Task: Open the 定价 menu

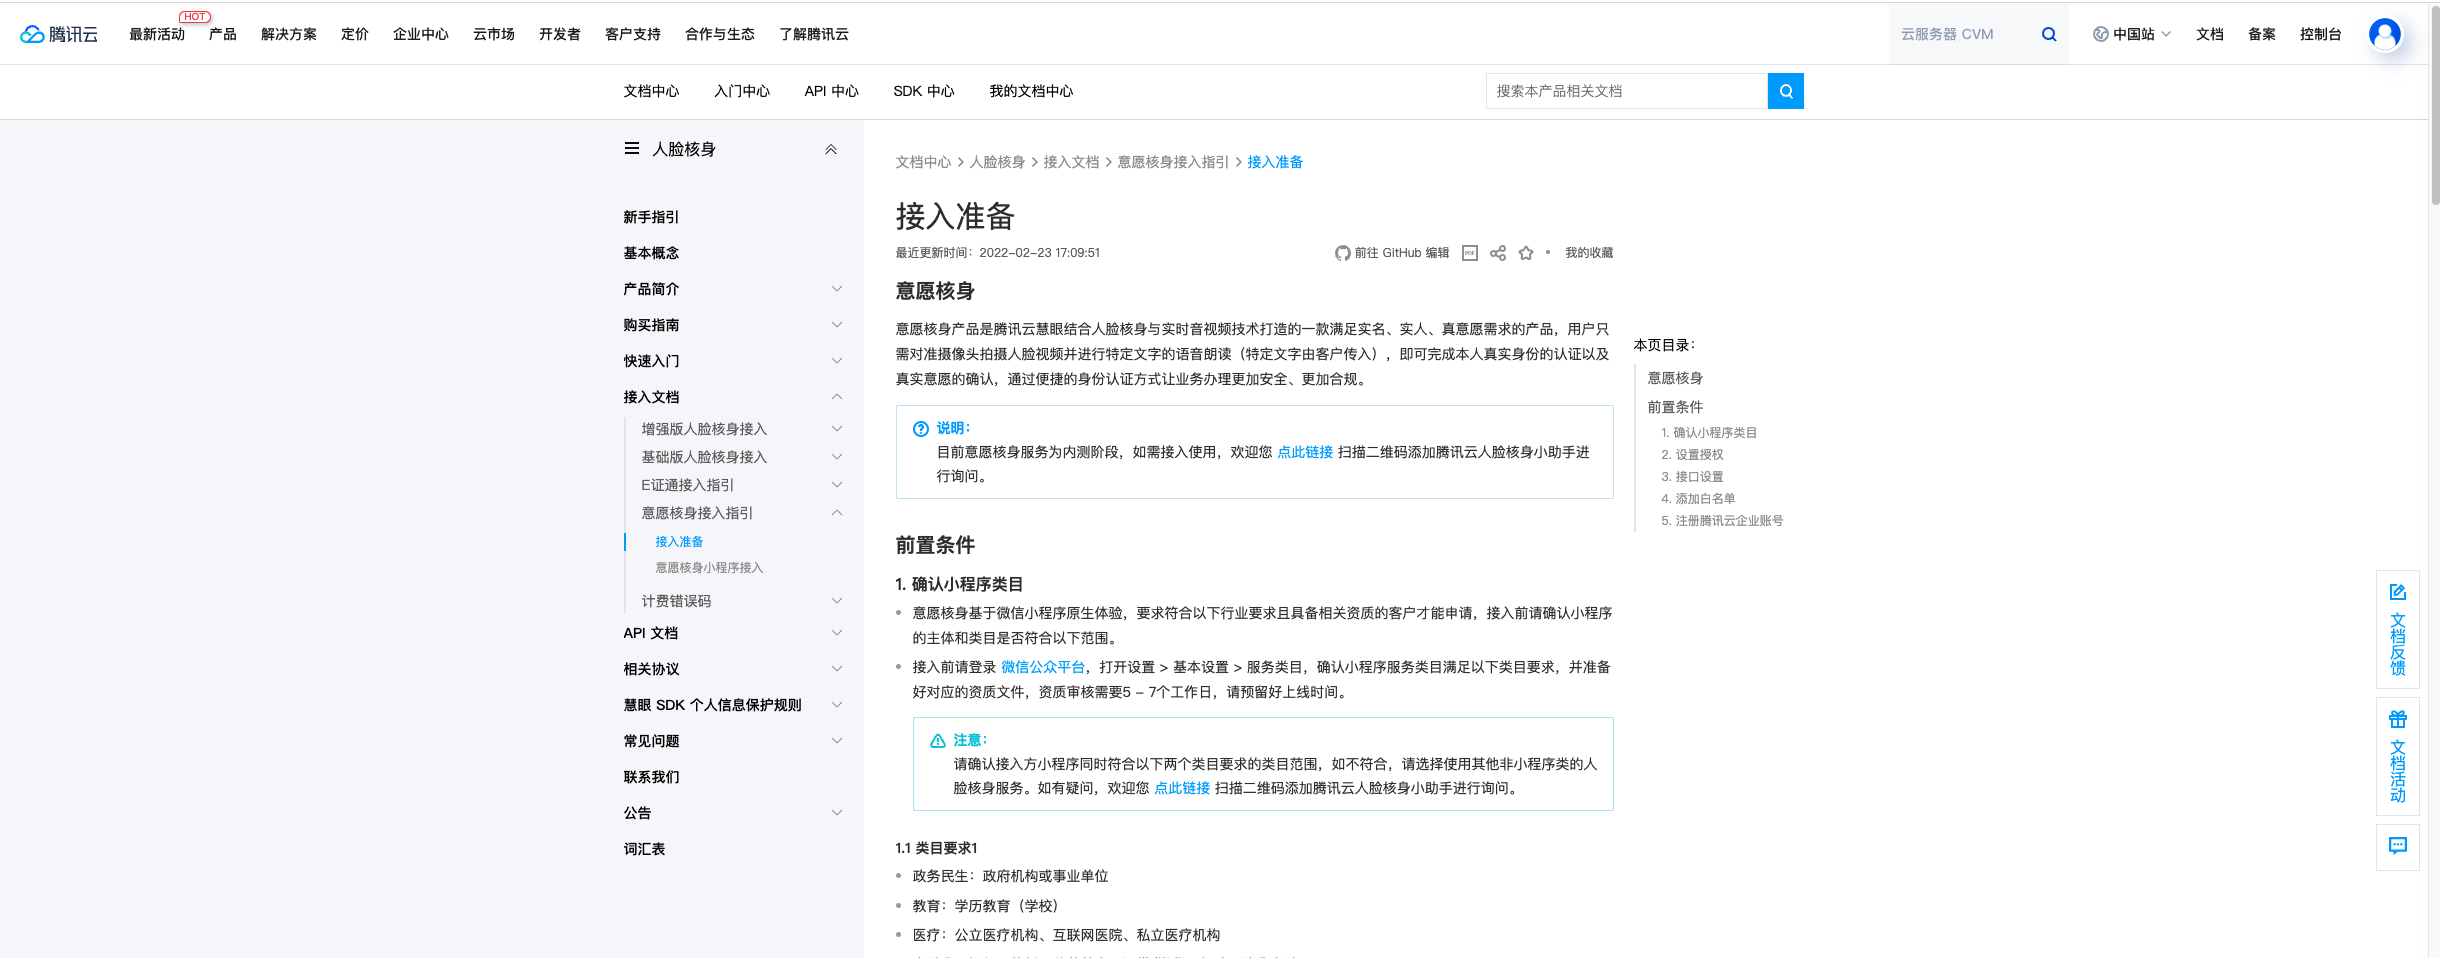Action: [x=355, y=34]
